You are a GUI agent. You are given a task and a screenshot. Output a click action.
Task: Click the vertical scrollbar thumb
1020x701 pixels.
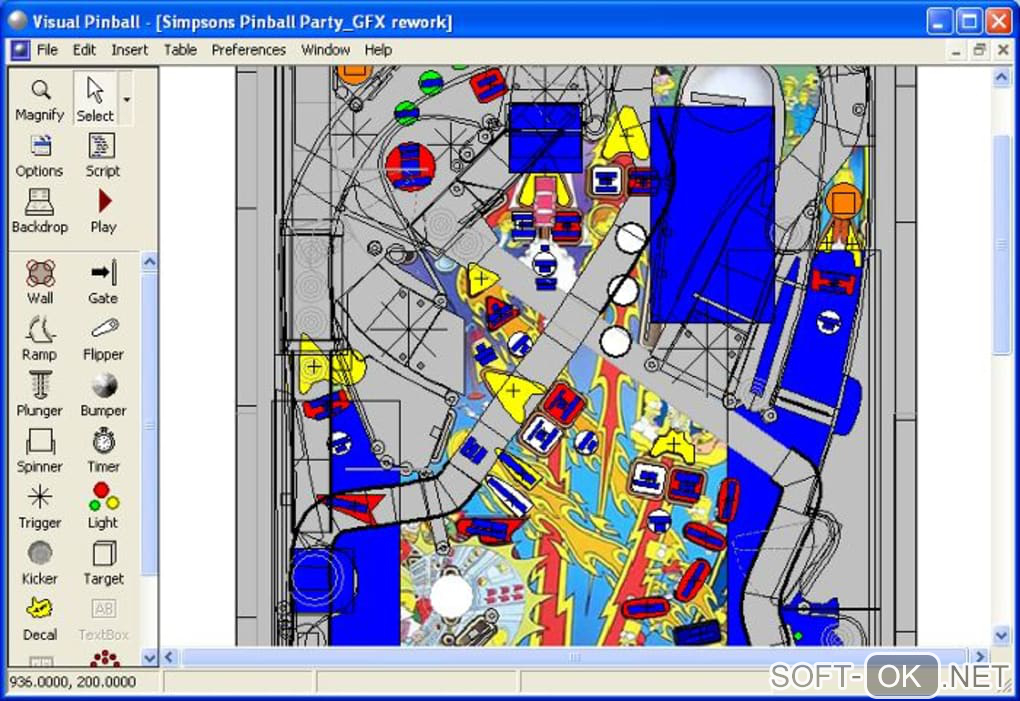click(x=1001, y=245)
